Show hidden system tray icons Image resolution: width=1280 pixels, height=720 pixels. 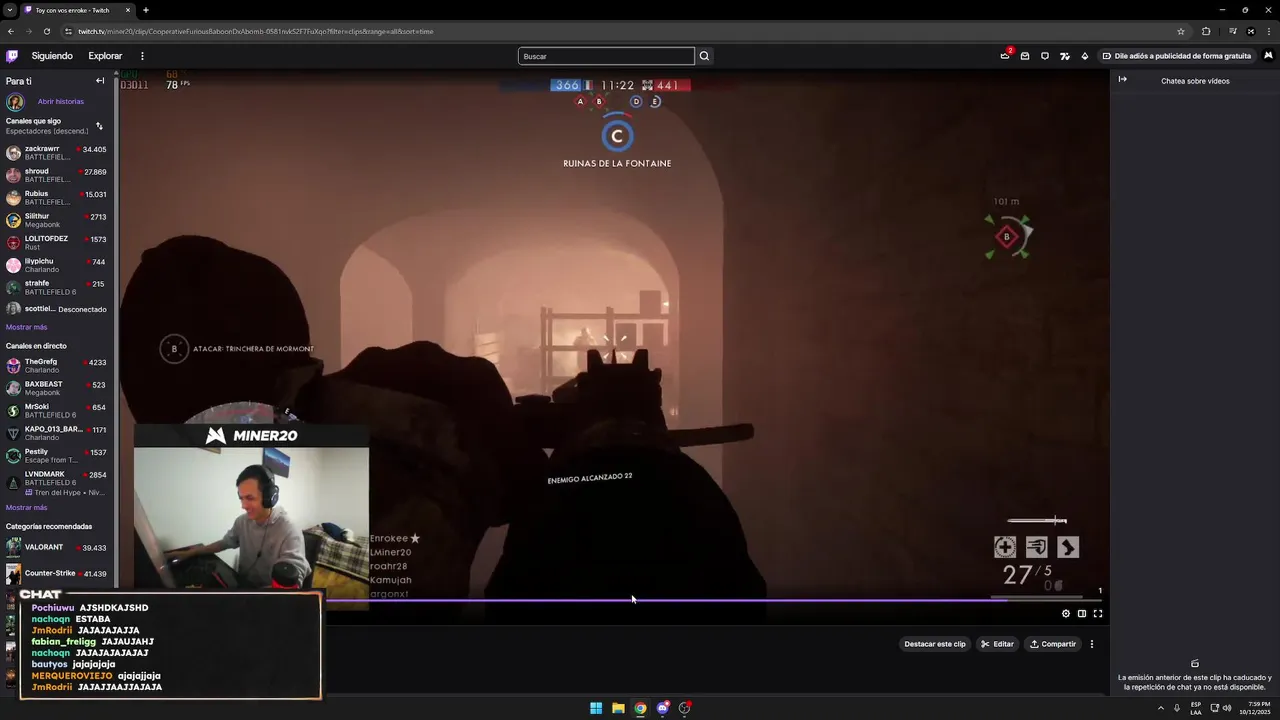[x=1161, y=708]
